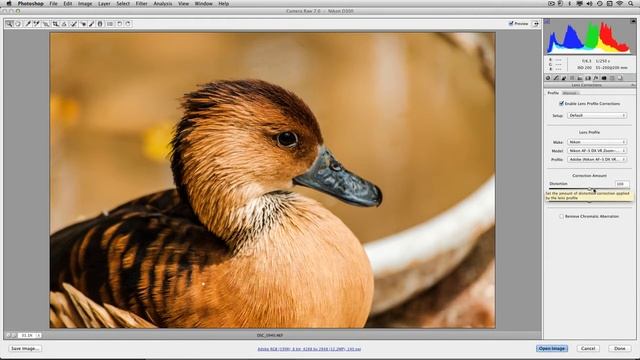Click the zoom in plus button
Screen dimensions: 640x360
(x=14, y=335)
